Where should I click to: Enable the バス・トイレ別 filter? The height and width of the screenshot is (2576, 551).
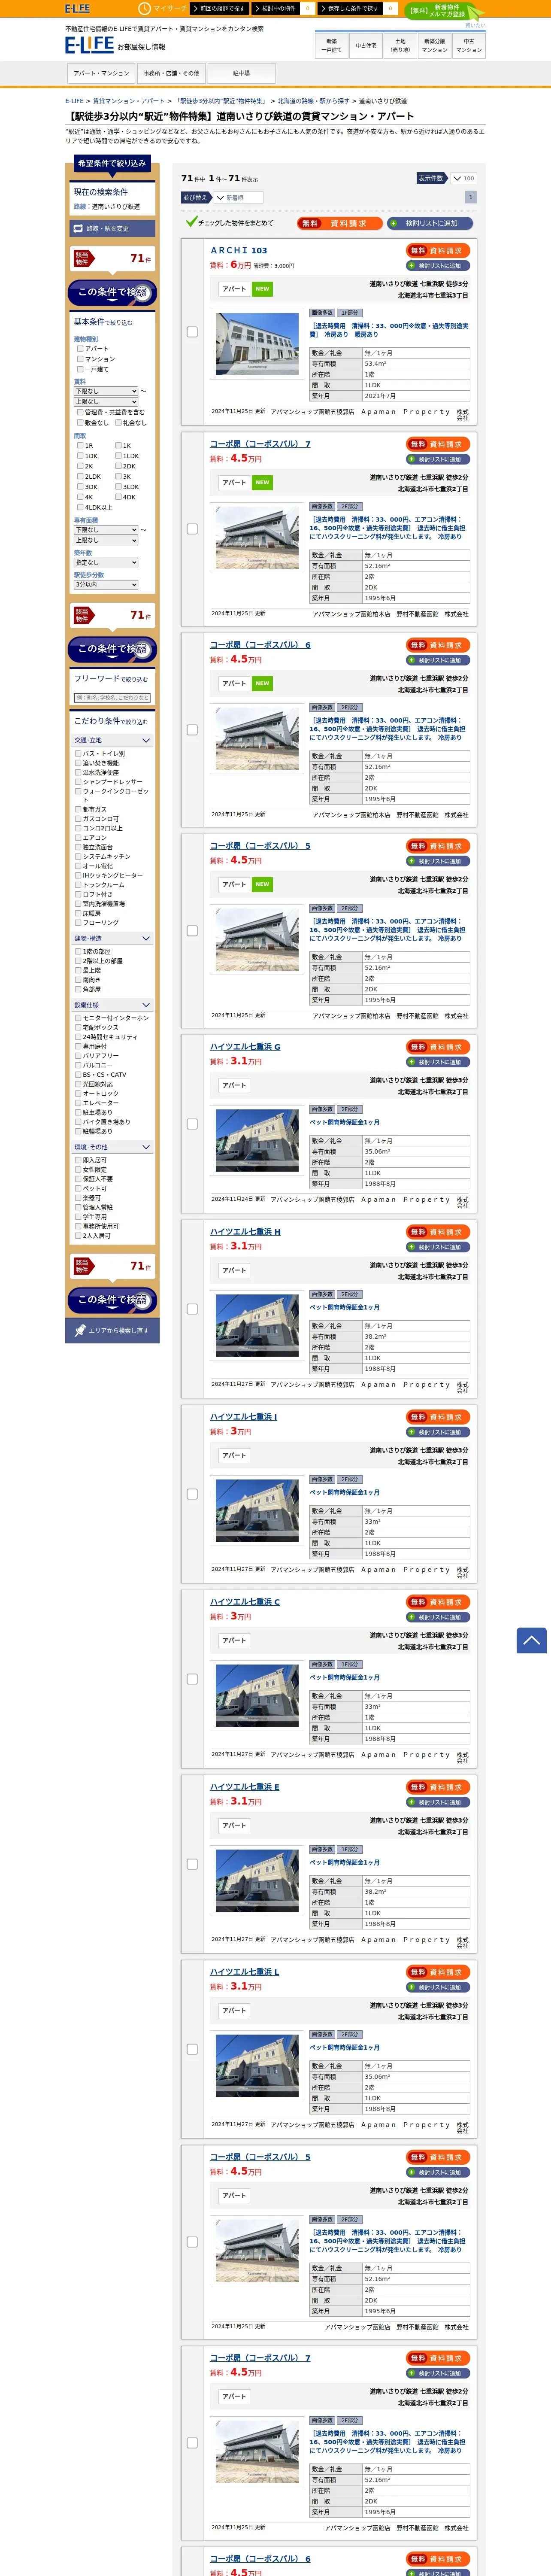(x=78, y=754)
